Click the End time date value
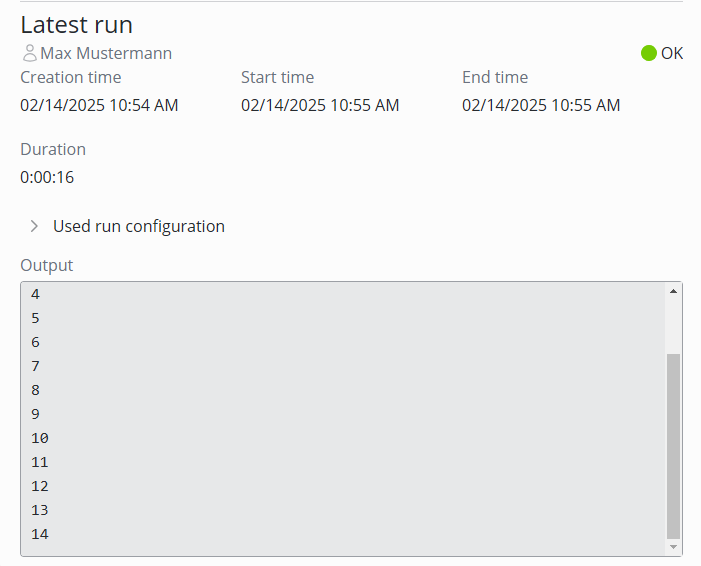 click(541, 105)
